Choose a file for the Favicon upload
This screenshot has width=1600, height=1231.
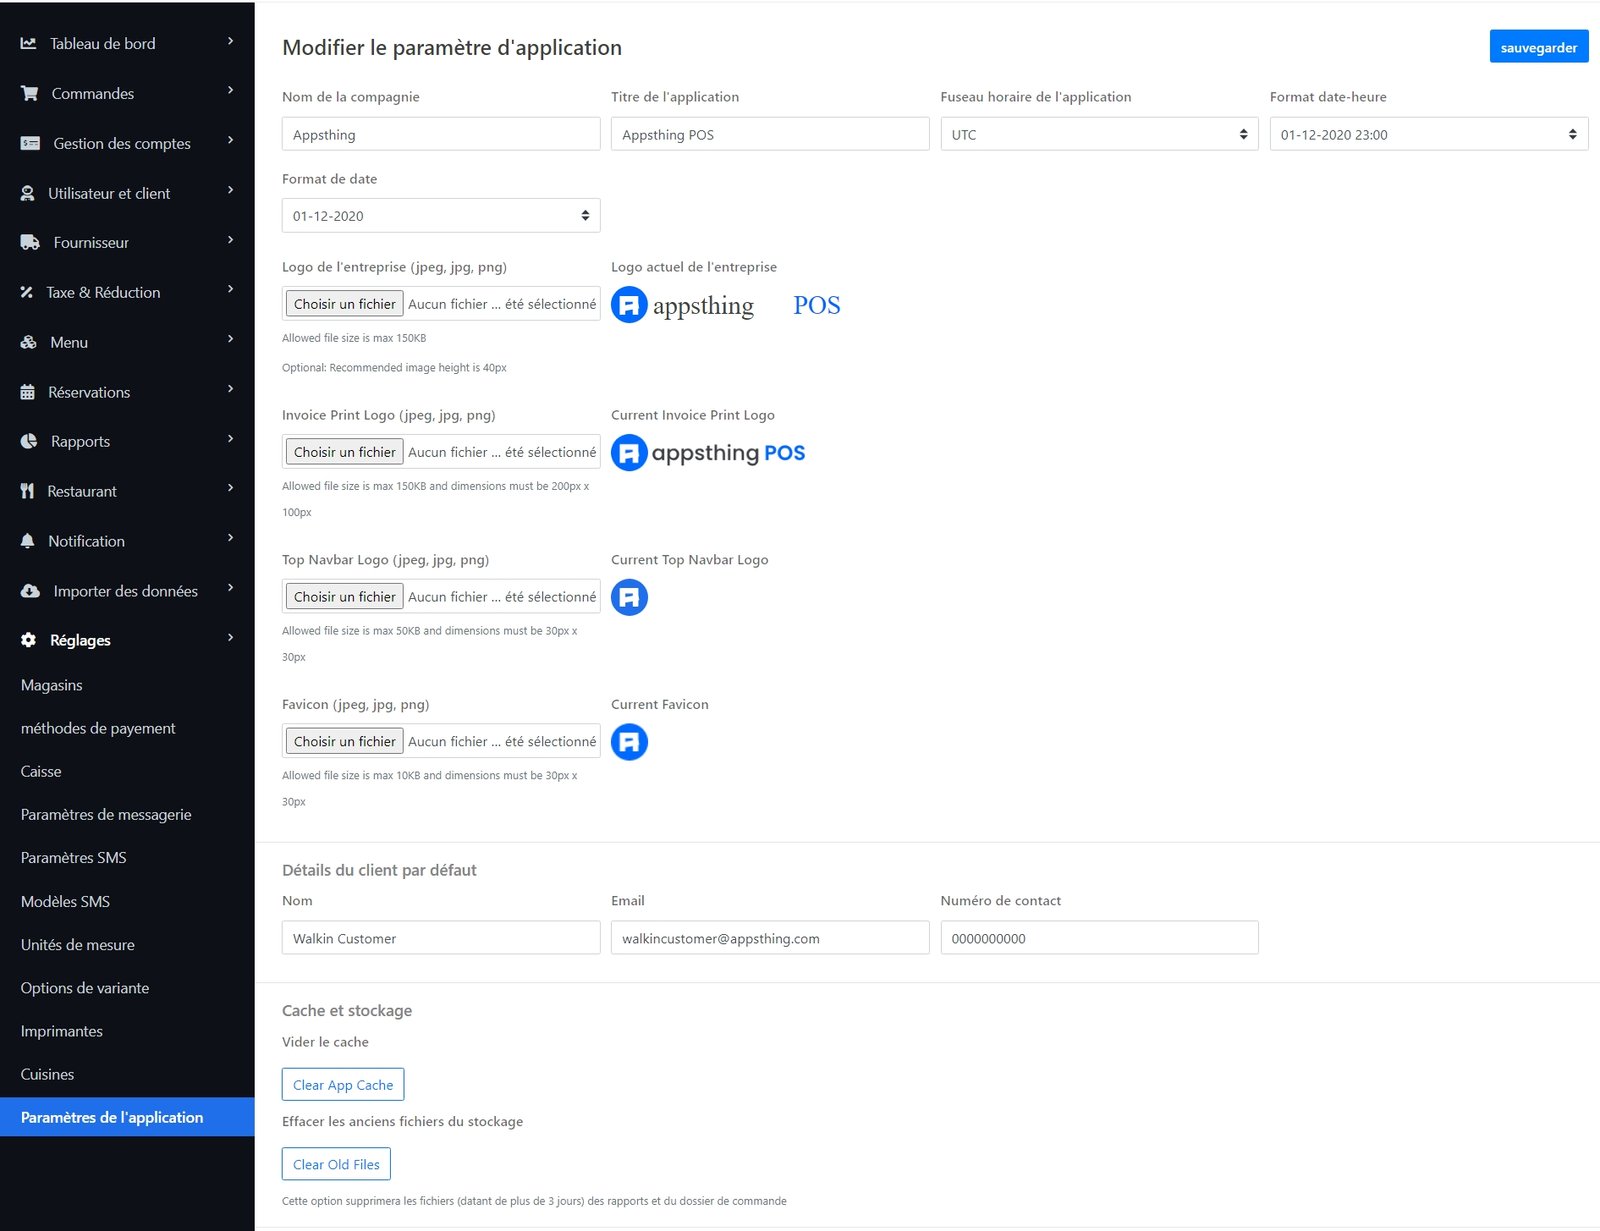pos(345,741)
